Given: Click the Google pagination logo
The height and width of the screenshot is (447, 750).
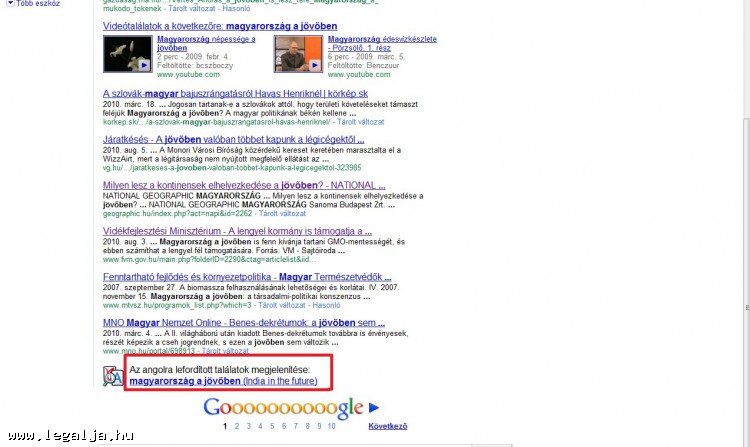Looking at the screenshot, I should click(282, 407).
